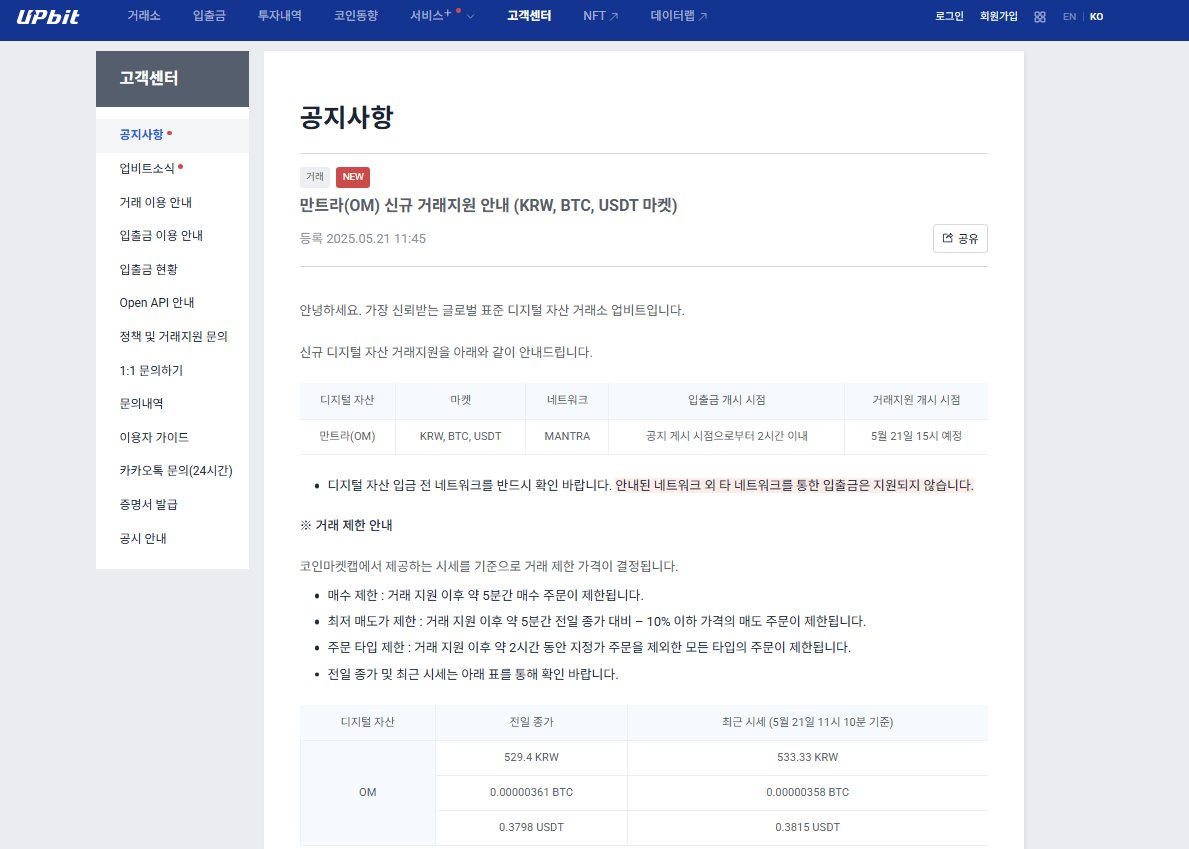Viewport: 1189px width, 849px height.
Task: Click the ※ 거래 제한 안내 heading
Action: point(347,525)
